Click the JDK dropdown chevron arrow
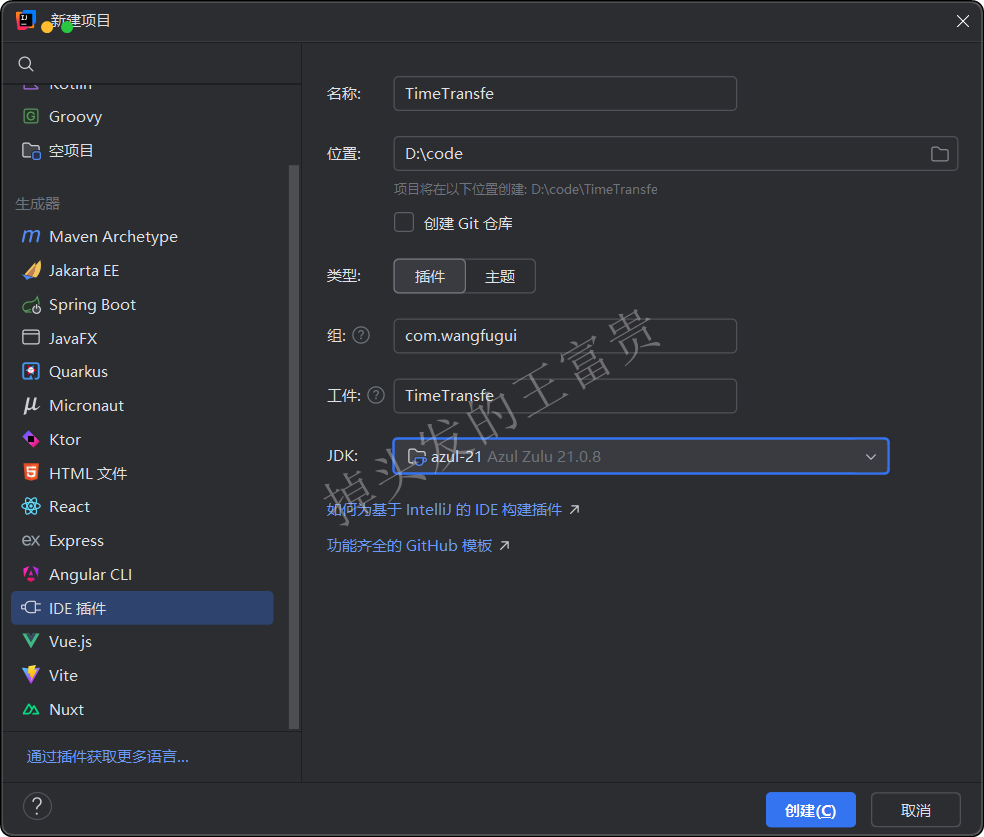The width and height of the screenshot is (984, 837). coord(870,457)
